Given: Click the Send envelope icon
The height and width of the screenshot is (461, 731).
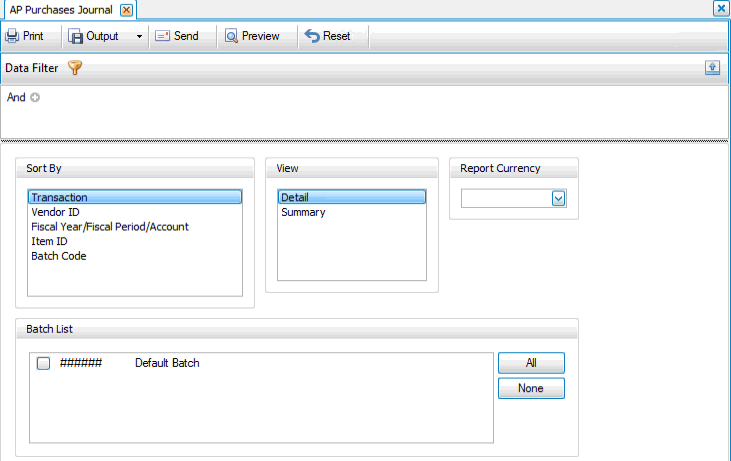Looking at the screenshot, I should 162,36.
